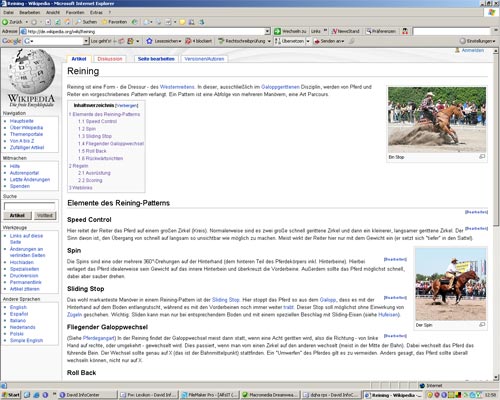Viewport: 500px width, 400px height.
Task: Click the Windows Start button
Action: coord(11,395)
